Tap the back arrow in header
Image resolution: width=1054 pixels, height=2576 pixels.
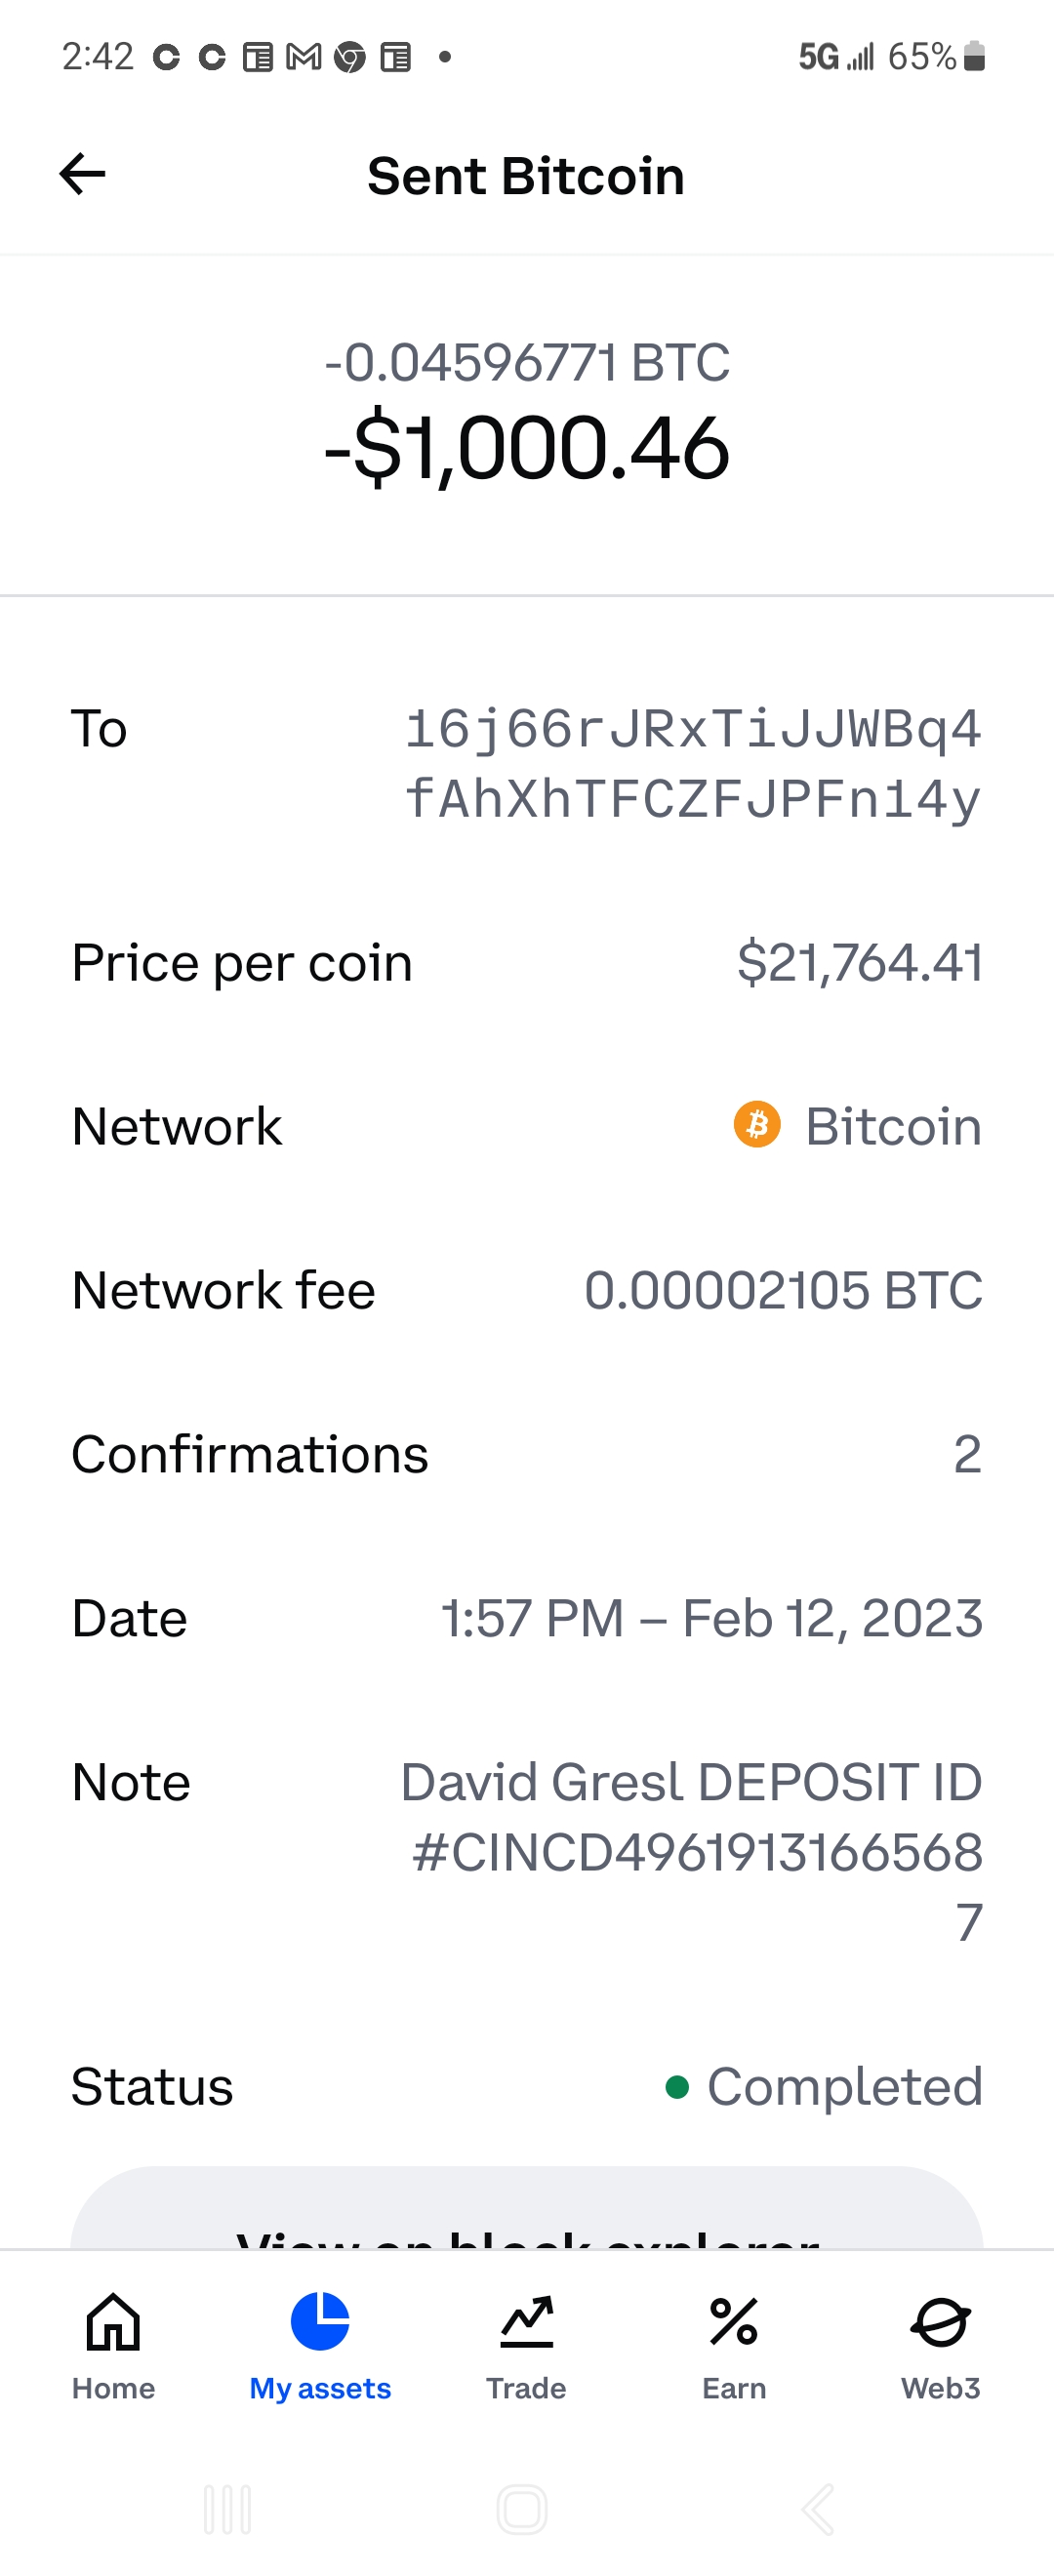[82, 174]
